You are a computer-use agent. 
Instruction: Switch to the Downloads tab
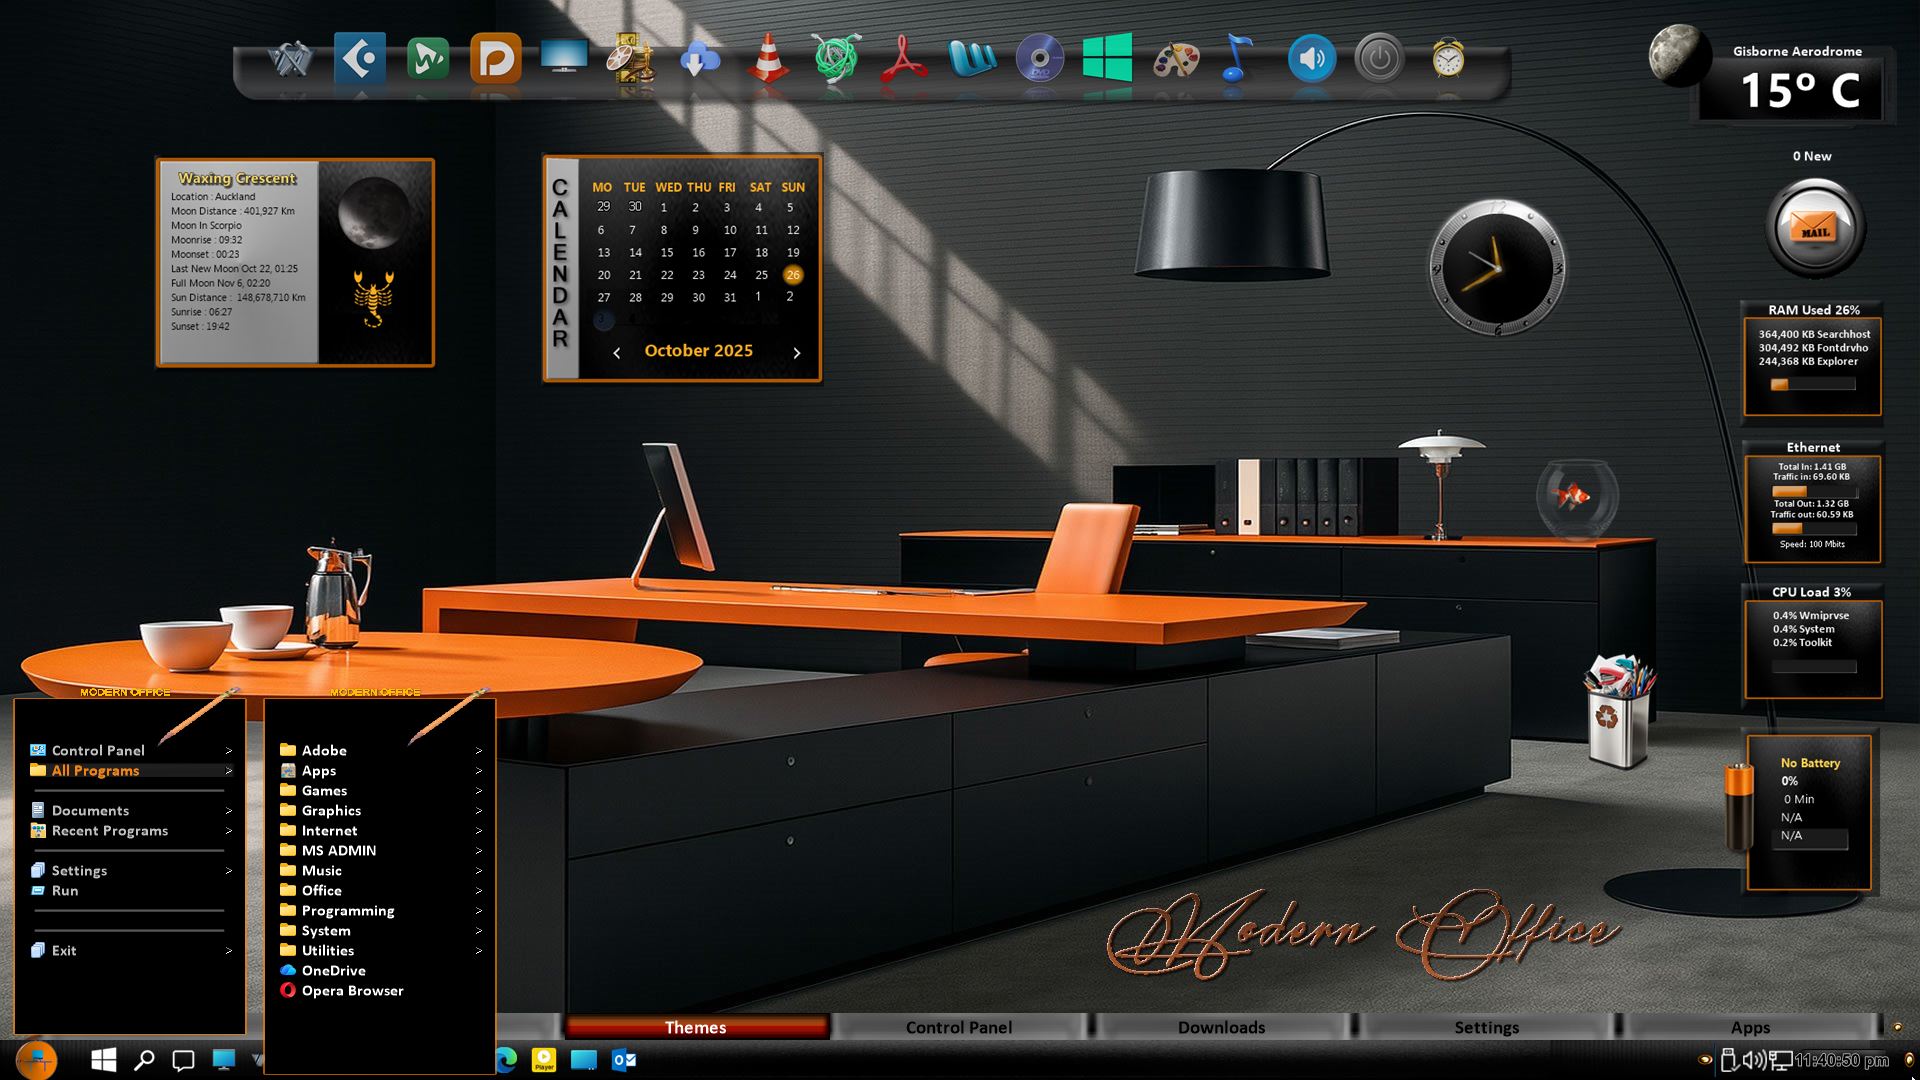tap(1221, 1027)
